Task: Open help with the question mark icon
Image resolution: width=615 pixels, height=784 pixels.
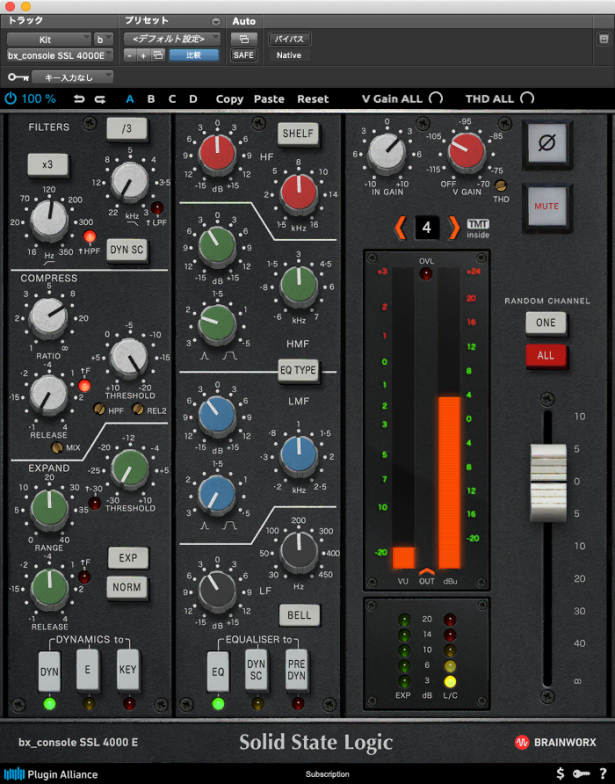Action: [602, 774]
